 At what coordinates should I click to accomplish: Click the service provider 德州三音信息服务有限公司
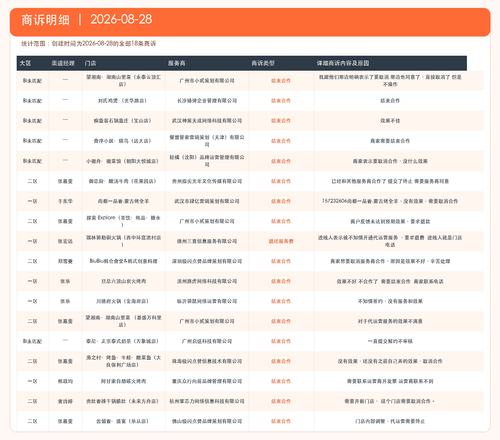[207, 241]
